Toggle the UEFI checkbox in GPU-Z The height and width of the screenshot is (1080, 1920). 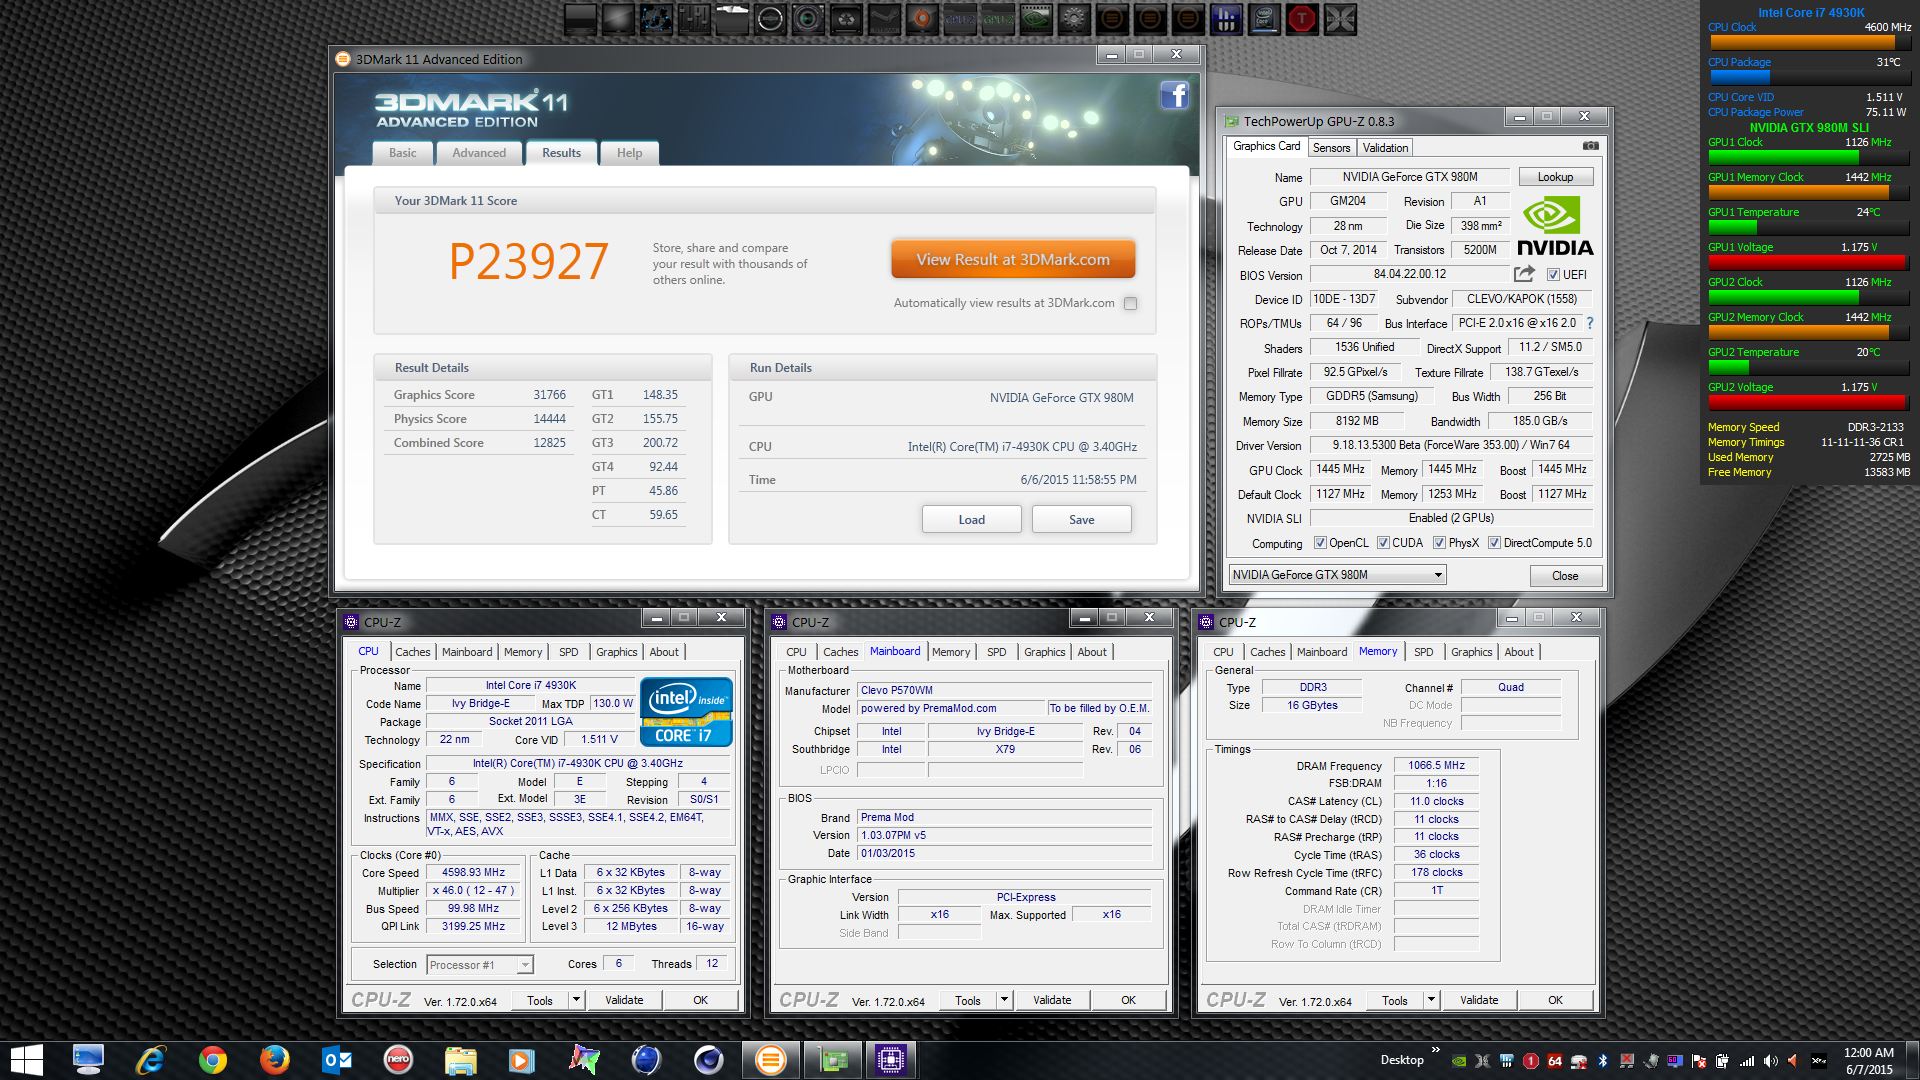coord(1553,274)
